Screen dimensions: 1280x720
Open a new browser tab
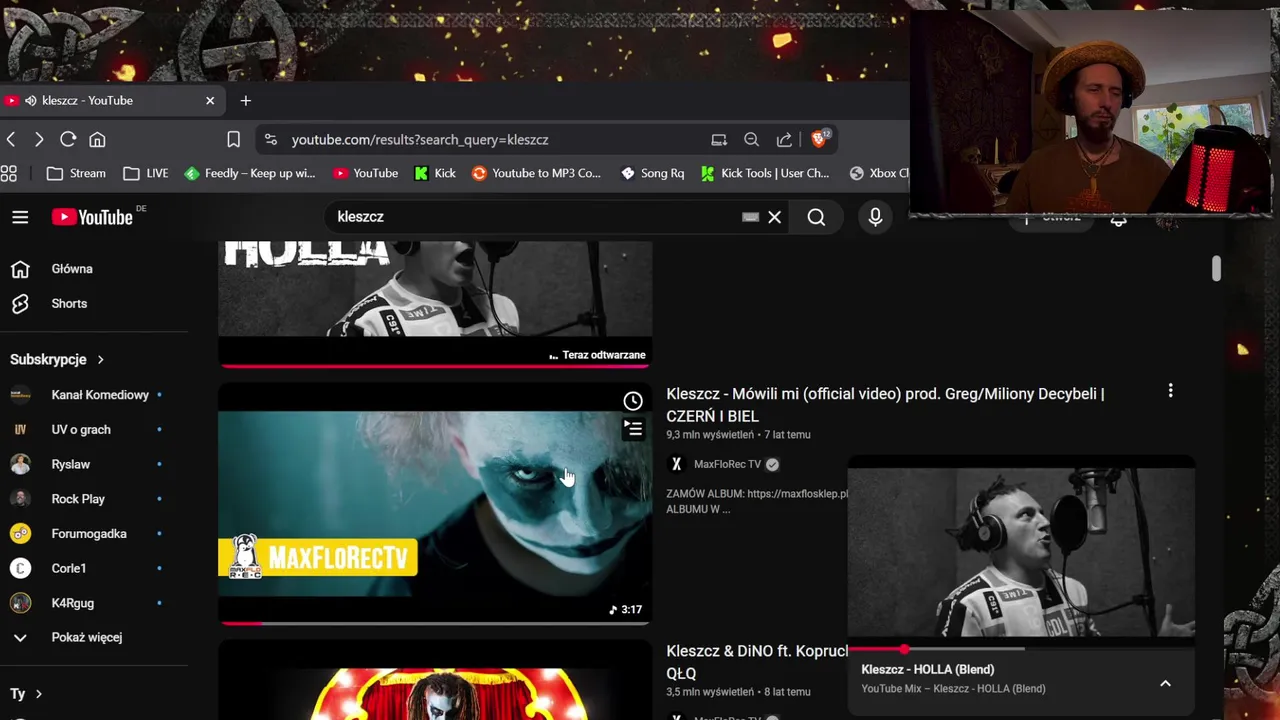tap(245, 100)
